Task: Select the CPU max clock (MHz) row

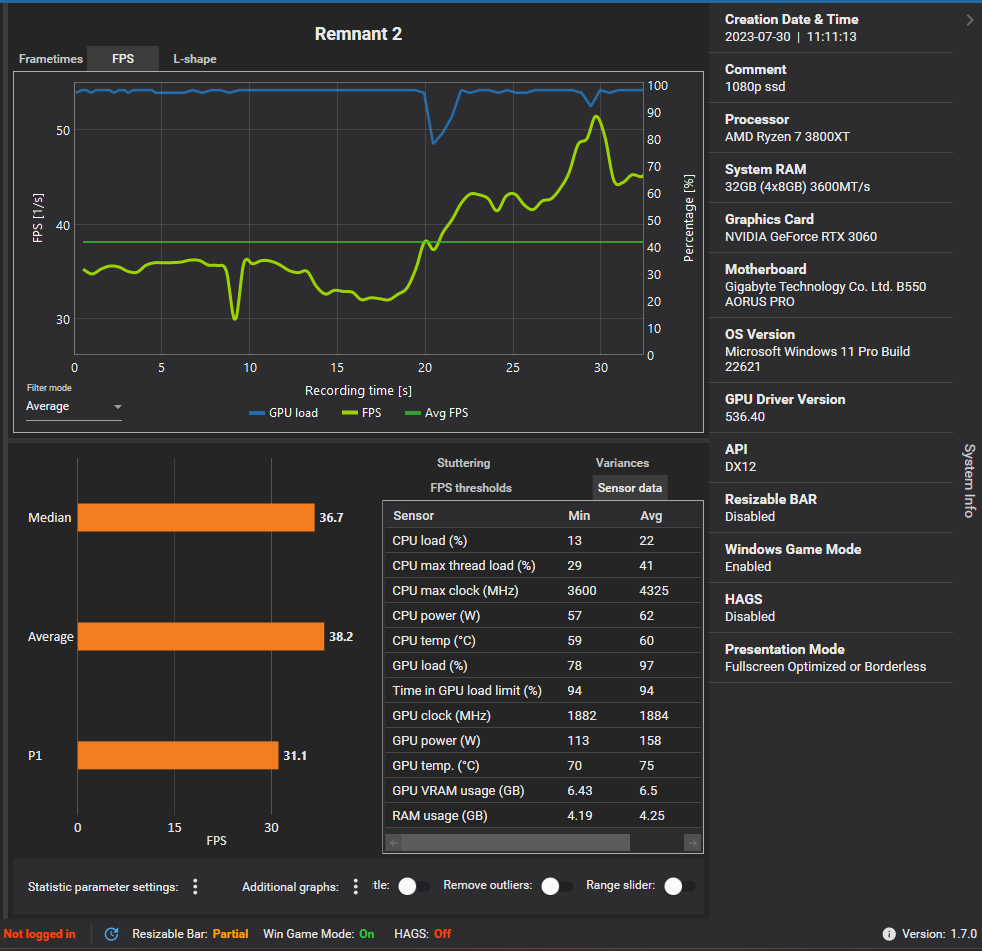Action: pyautogui.click(x=542, y=590)
